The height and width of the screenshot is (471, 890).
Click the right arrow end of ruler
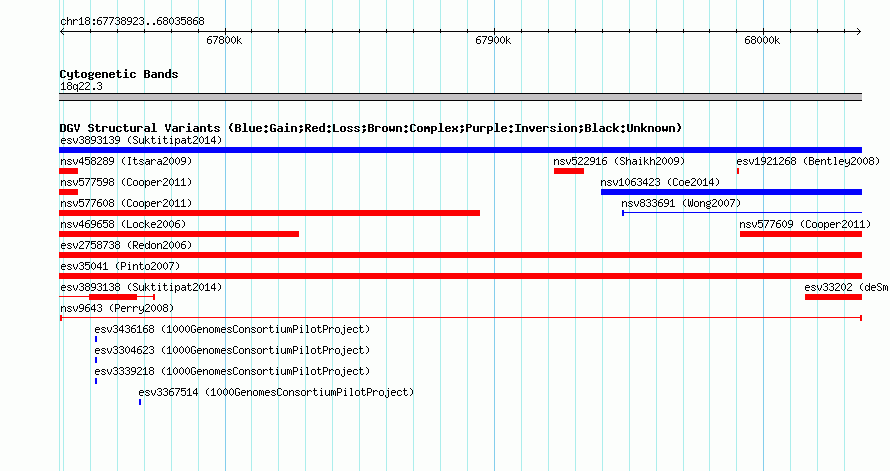point(859,32)
